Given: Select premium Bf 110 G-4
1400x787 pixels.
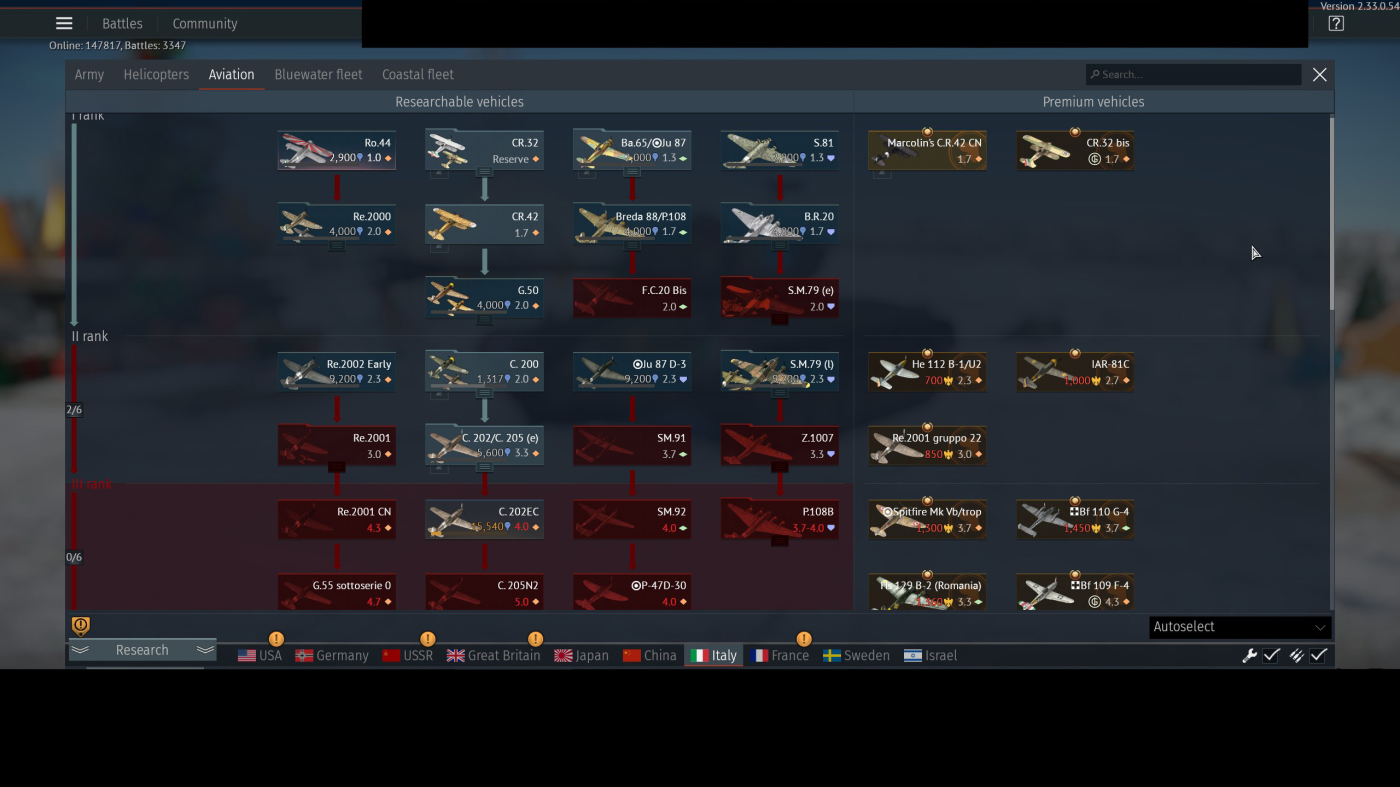Looking at the screenshot, I should (x=1075, y=519).
